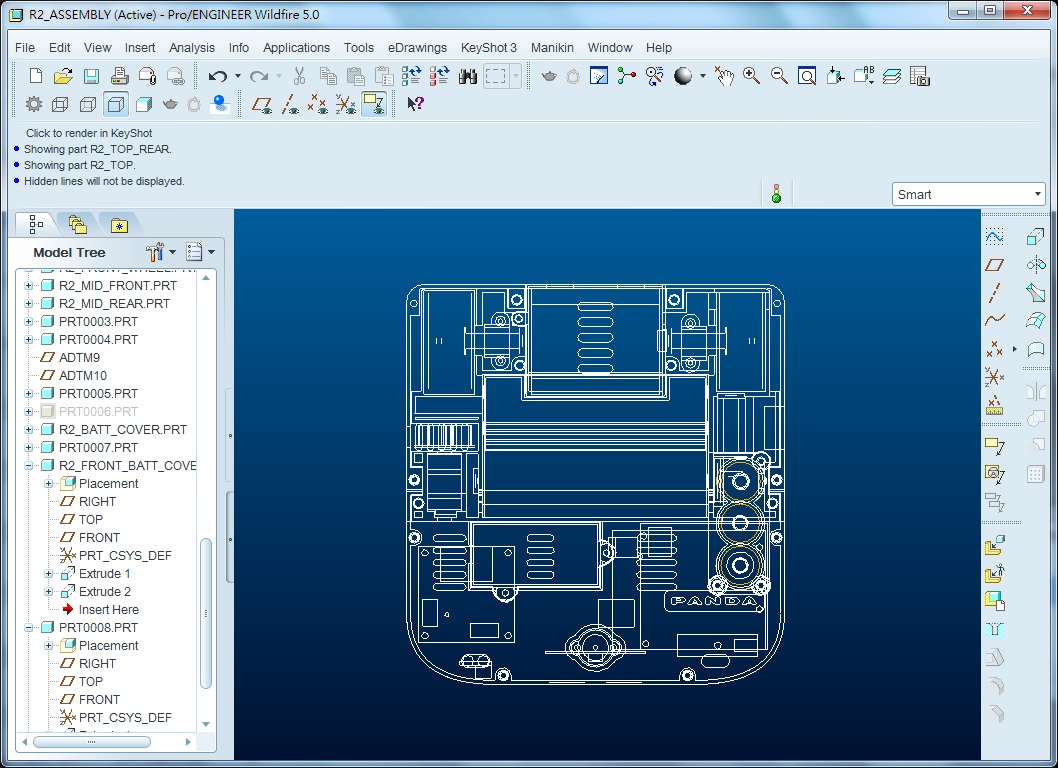Toggle annotation element display
The height and width of the screenshot is (768, 1058).
374,103
